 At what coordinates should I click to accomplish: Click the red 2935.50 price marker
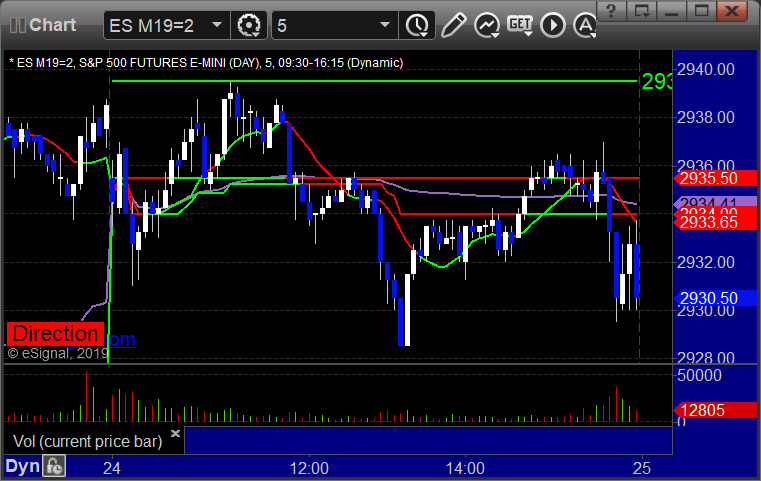[714, 179]
